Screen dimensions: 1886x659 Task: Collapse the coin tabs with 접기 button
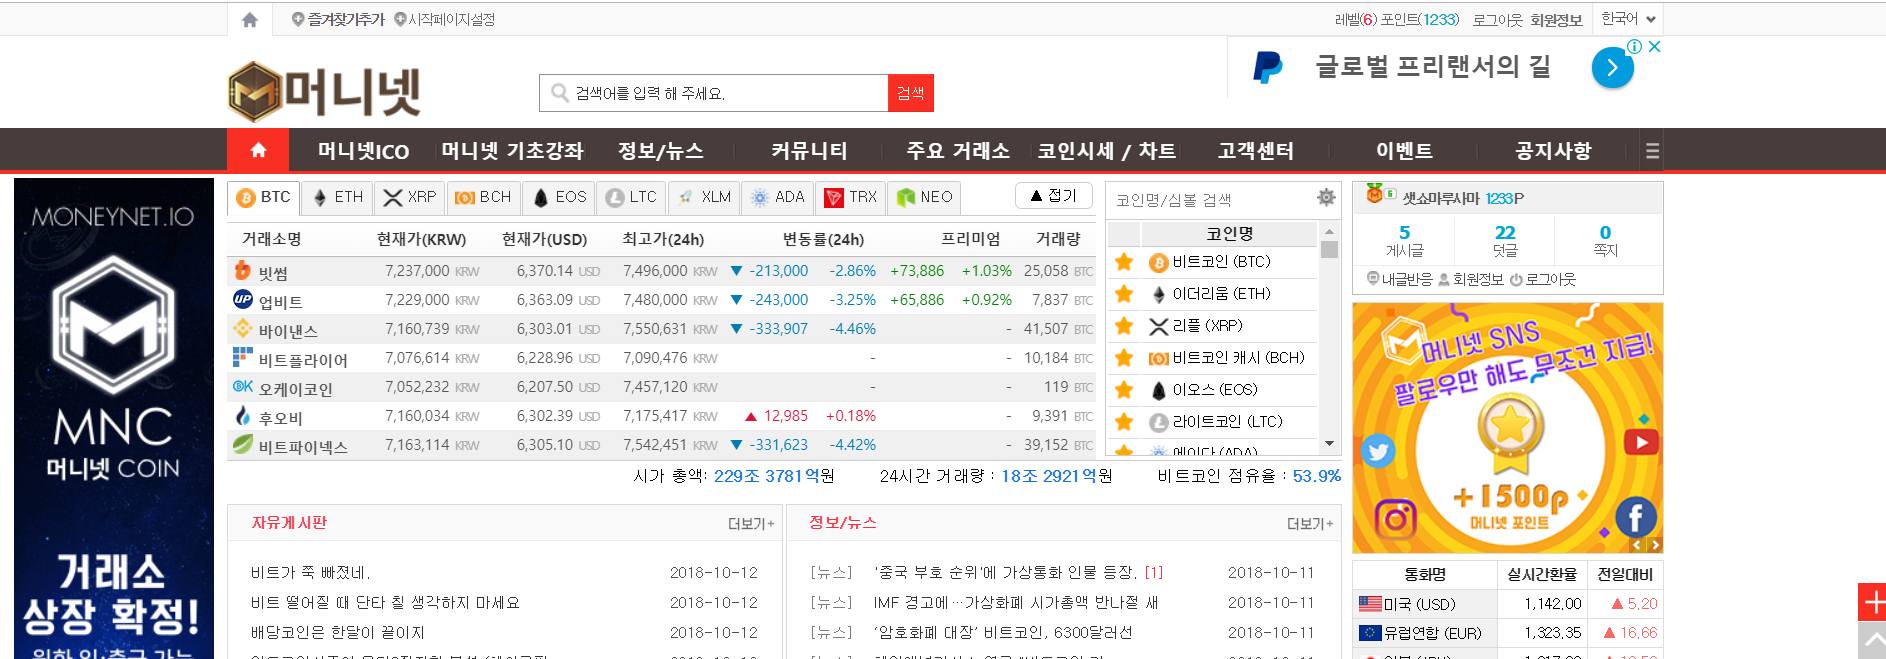pos(1053,195)
